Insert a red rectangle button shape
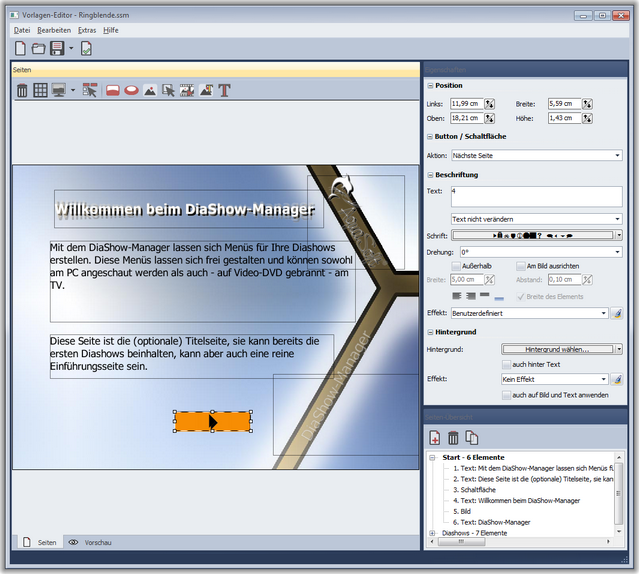The image size is (639, 574). [113, 90]
